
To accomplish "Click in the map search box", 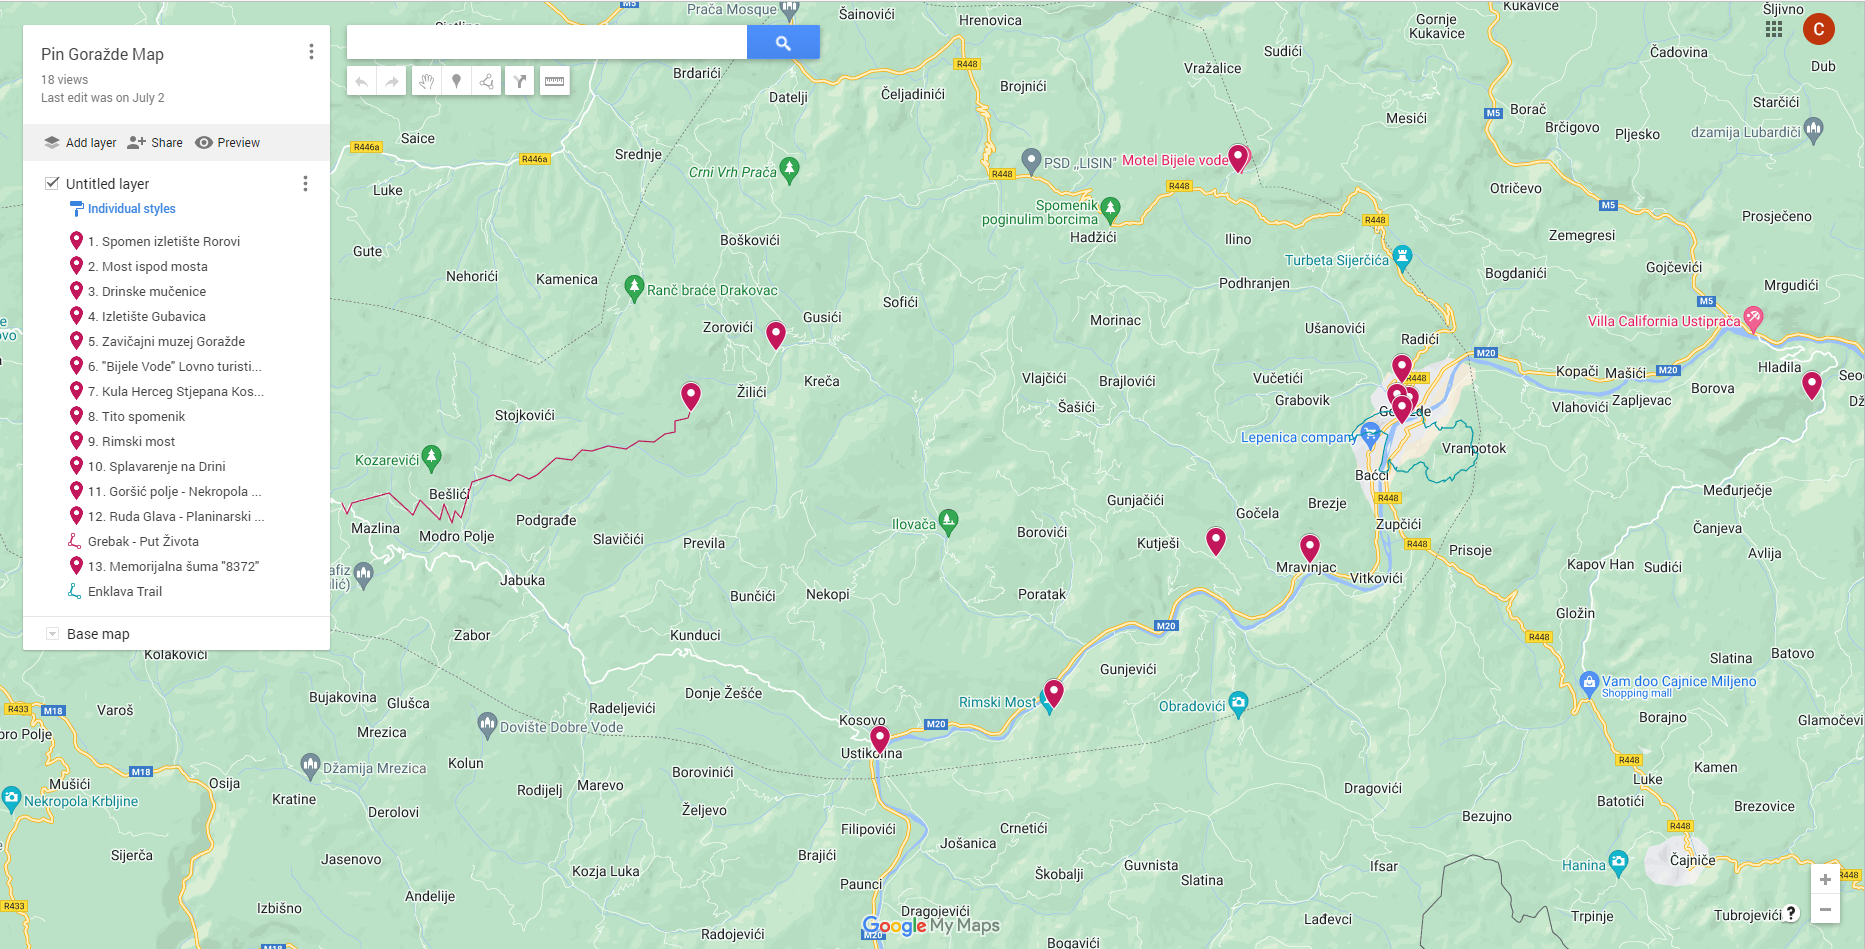I will (x=546, y=43).
